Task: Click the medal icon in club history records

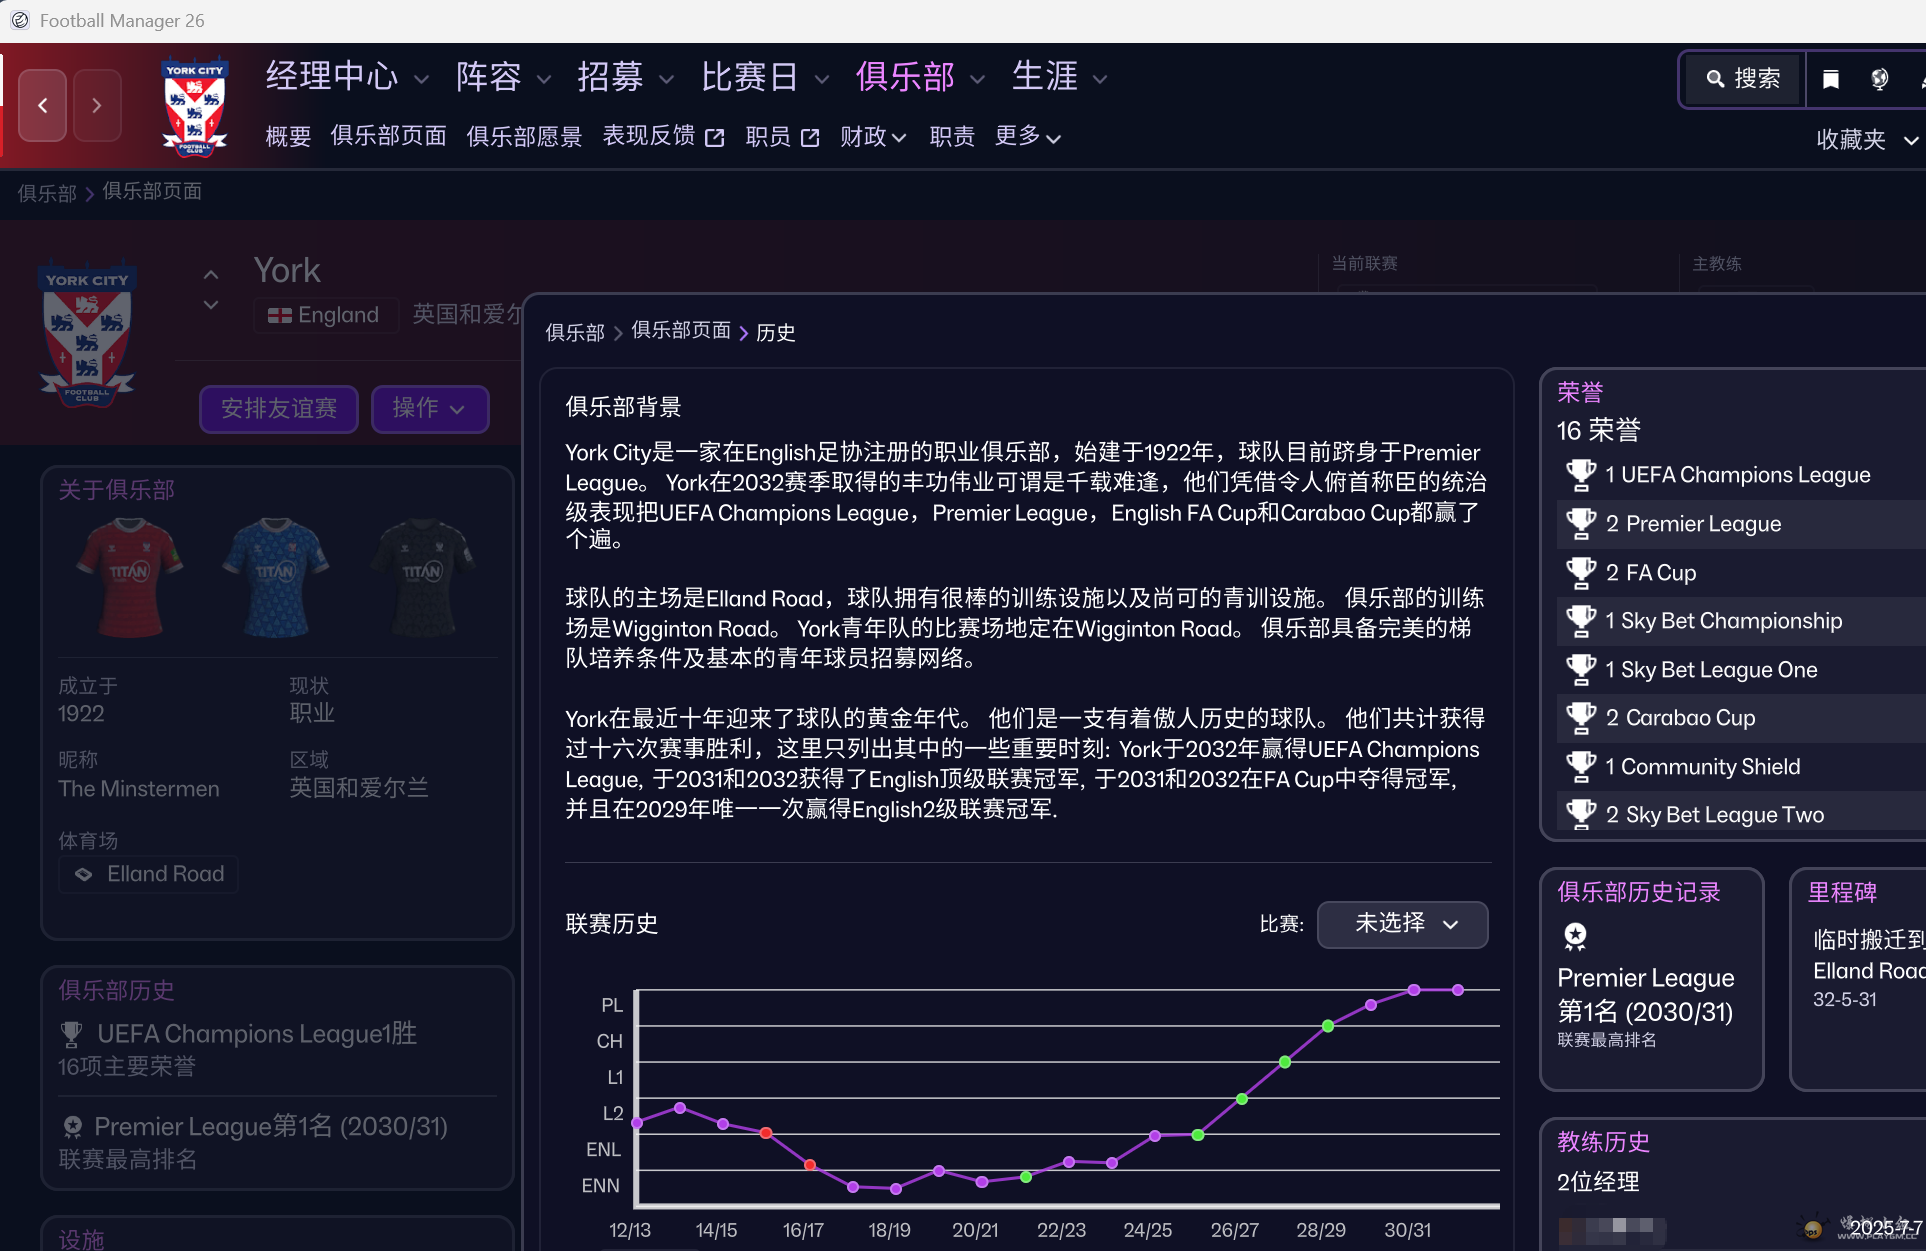Action: point(1575,936)
